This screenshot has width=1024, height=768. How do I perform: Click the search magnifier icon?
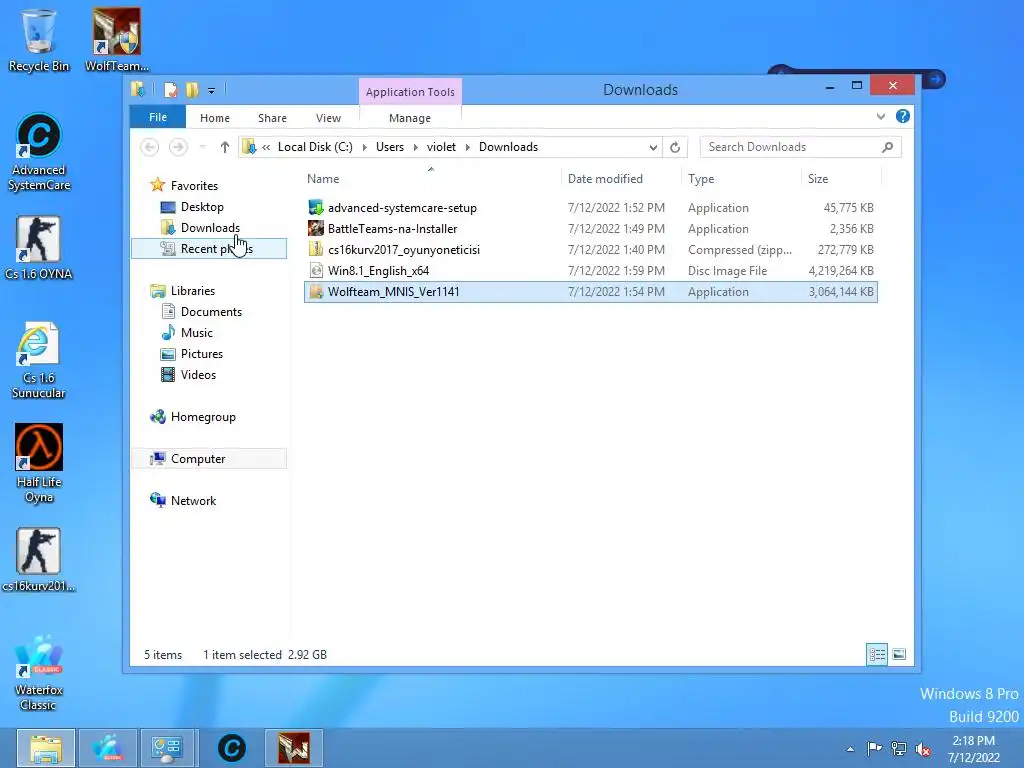click(887, 147)
